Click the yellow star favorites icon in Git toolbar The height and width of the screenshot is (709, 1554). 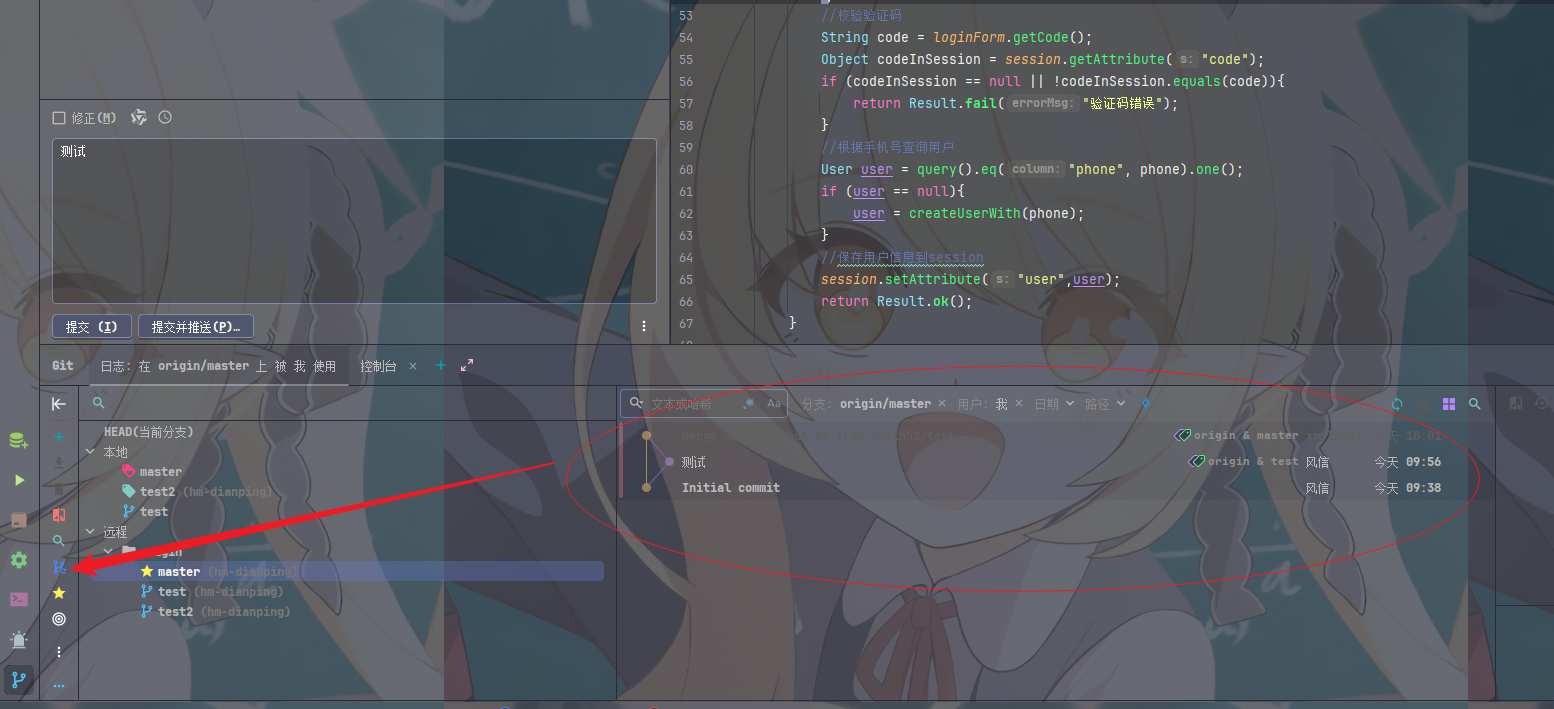click(x=59, y=593)
